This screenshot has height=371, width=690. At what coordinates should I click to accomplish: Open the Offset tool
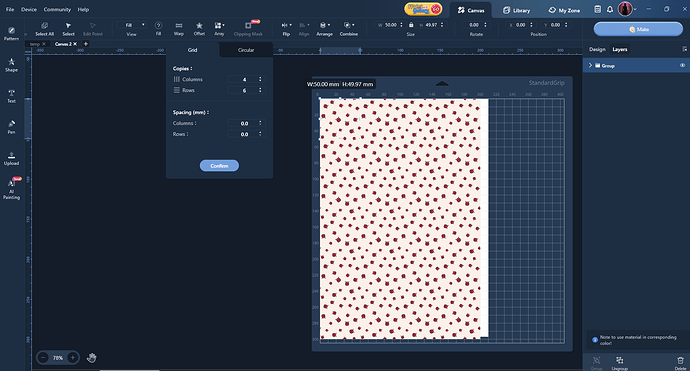(199, 29)
